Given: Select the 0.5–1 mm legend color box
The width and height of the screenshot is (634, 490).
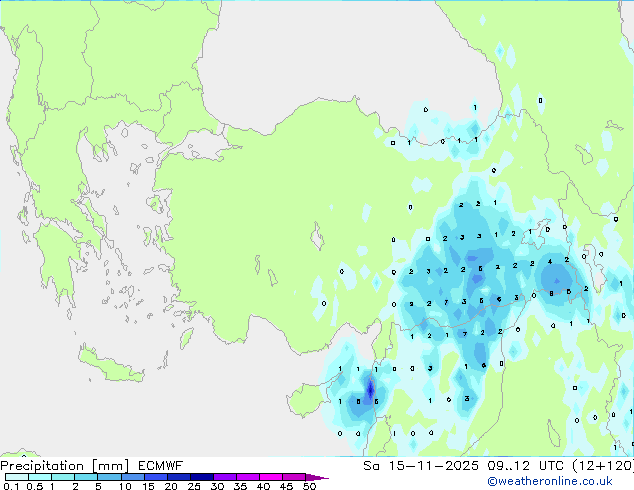Looking at the screenshot, I should coord(40,477).
